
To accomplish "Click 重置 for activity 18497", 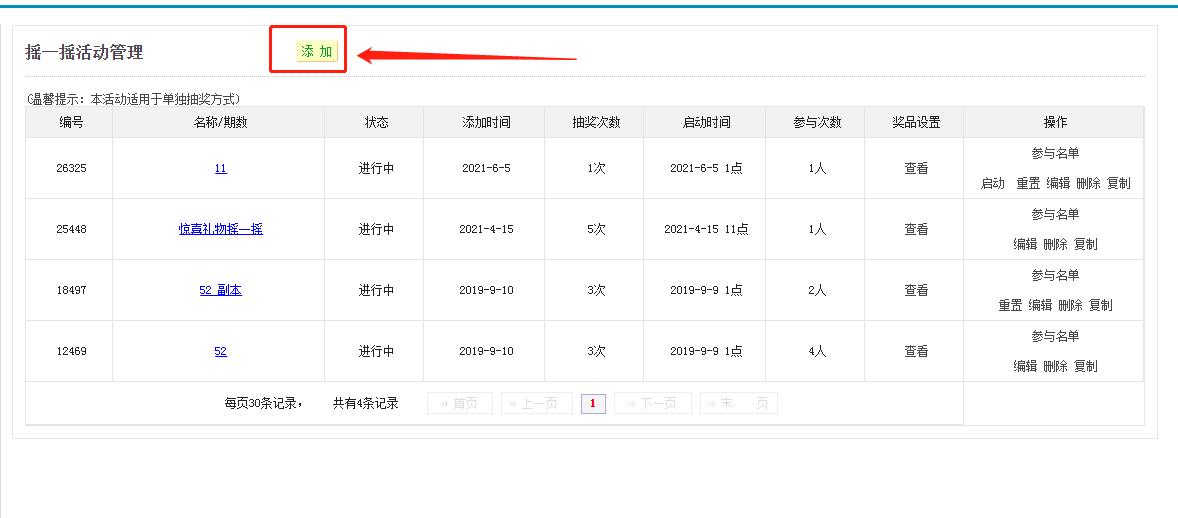I will (x=1010, y=306).
